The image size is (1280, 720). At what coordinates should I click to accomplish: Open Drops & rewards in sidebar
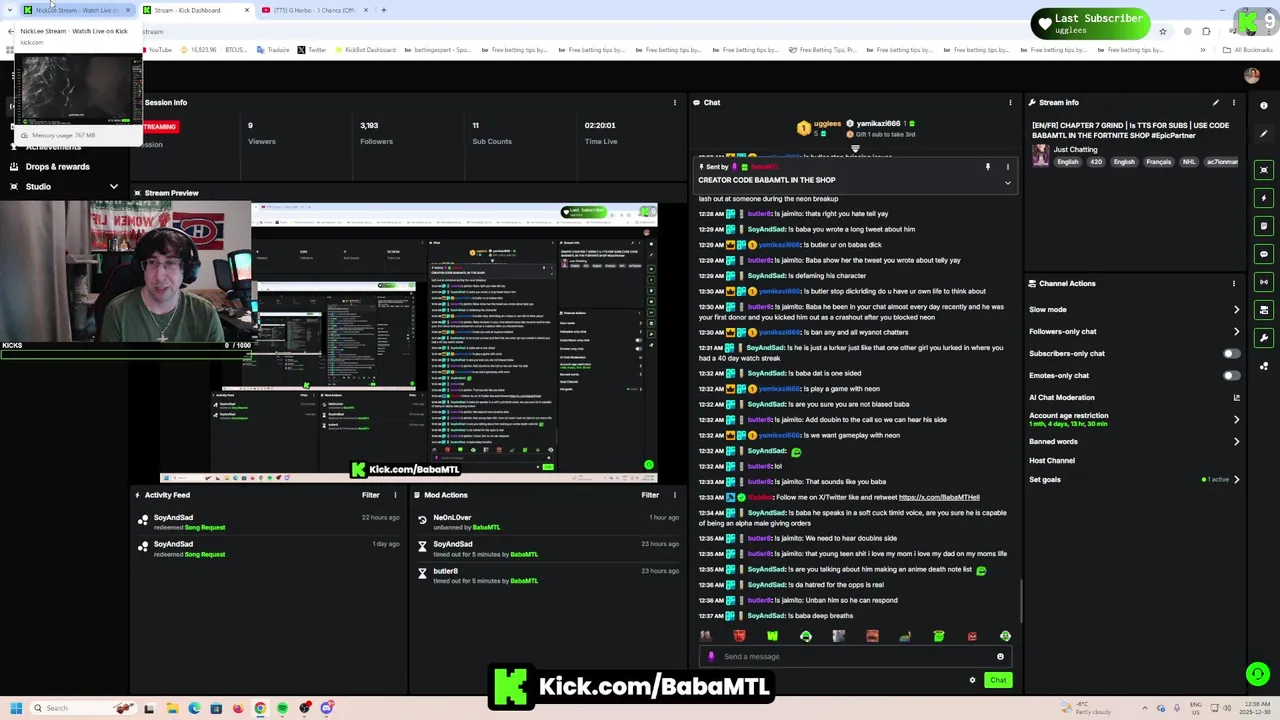[x=58, y=167]
